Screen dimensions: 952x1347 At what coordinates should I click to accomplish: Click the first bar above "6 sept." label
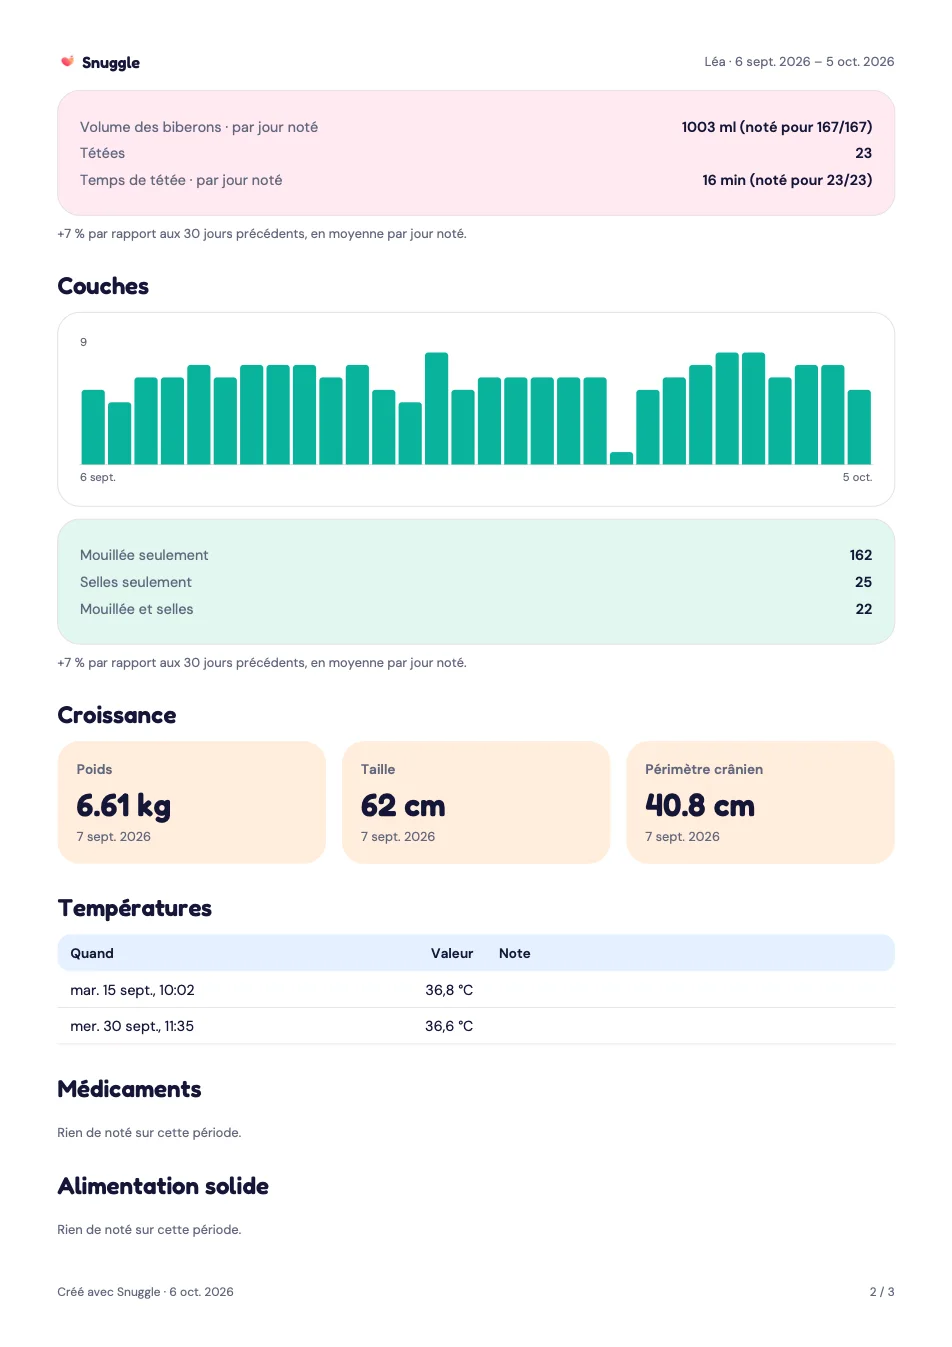(93, 427)
